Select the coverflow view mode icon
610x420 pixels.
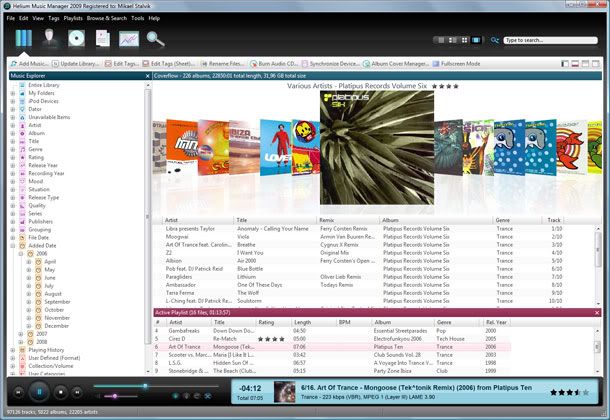click(476, 40)
